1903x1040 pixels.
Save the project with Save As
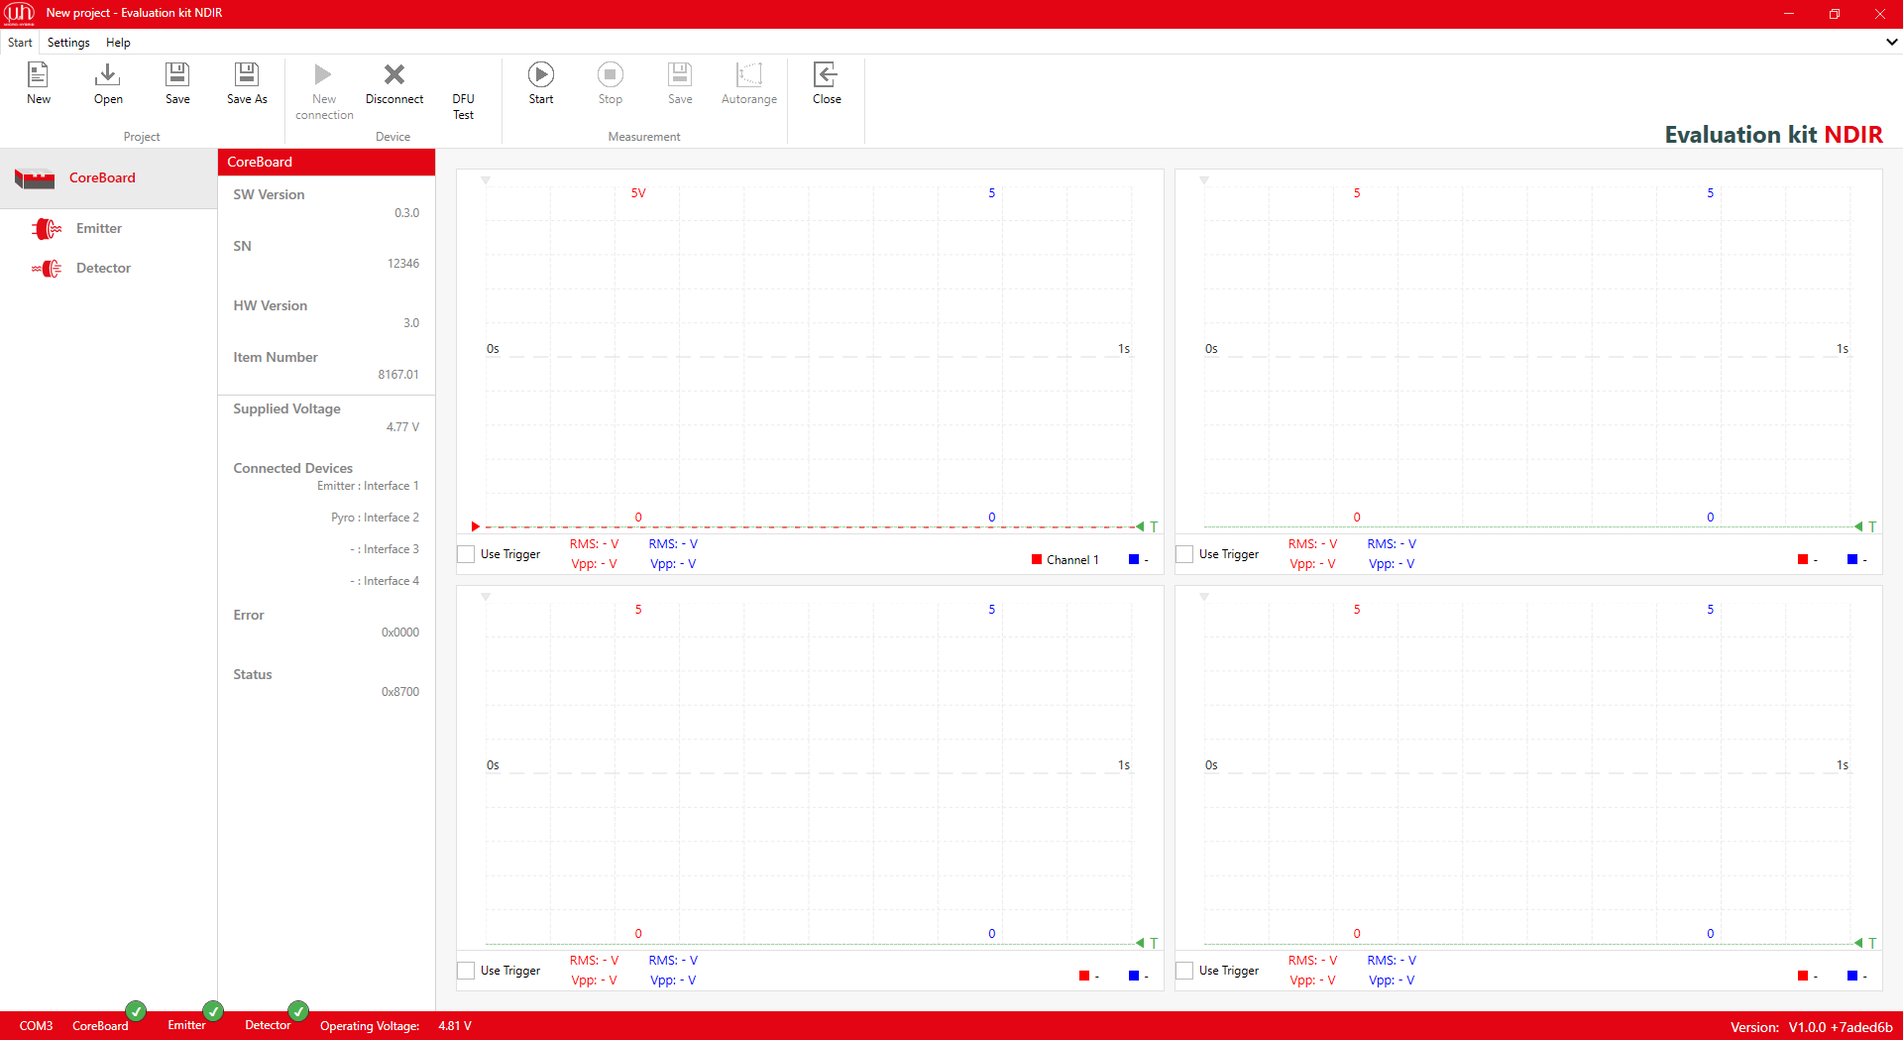click(x=246, y=84)
